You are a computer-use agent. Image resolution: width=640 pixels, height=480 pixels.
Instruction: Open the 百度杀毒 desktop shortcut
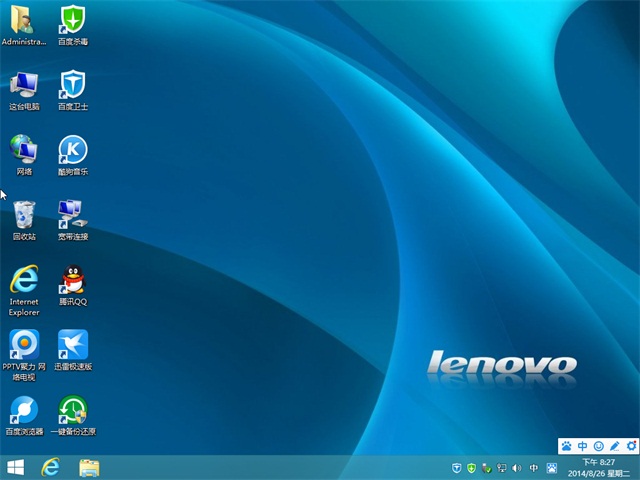[72, 21]
